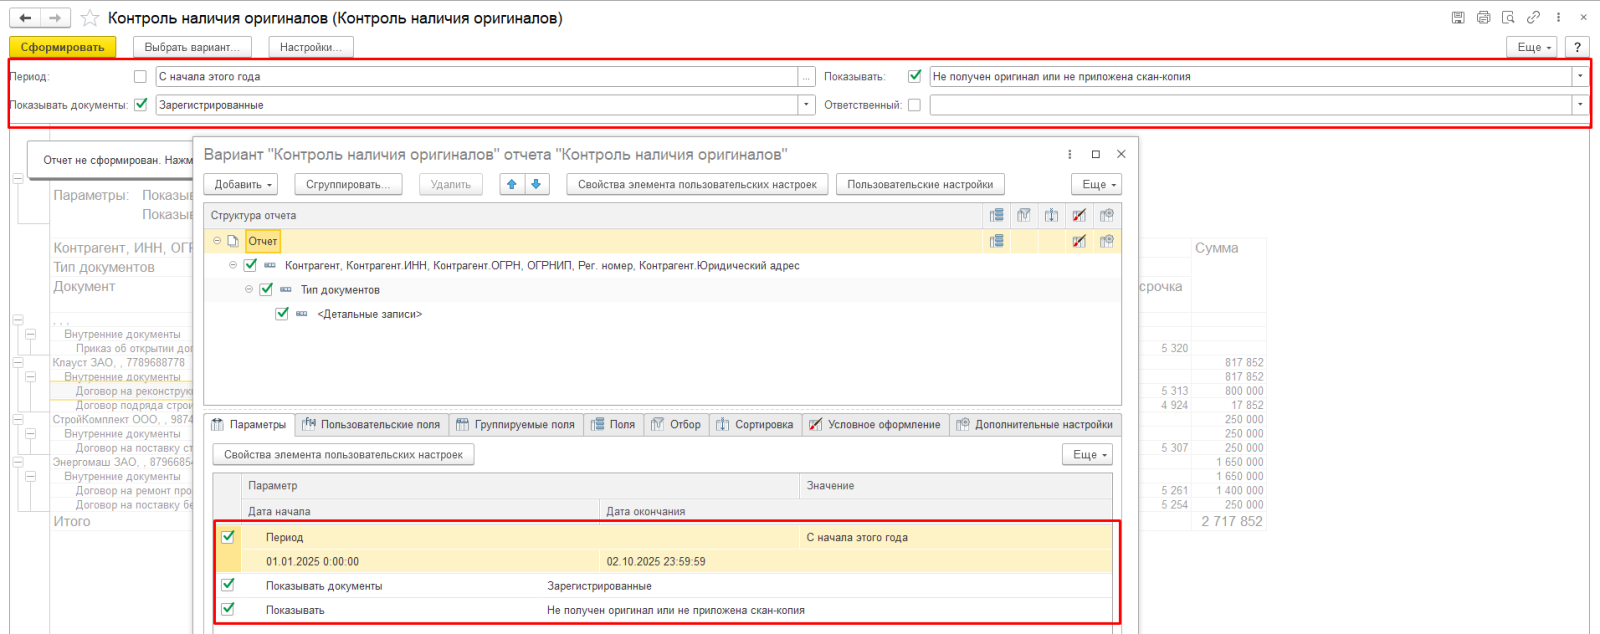Collapse Тип документов grouping node
Image resolution: width=1600 pixels, height=634 pixels.
(249, 289)
